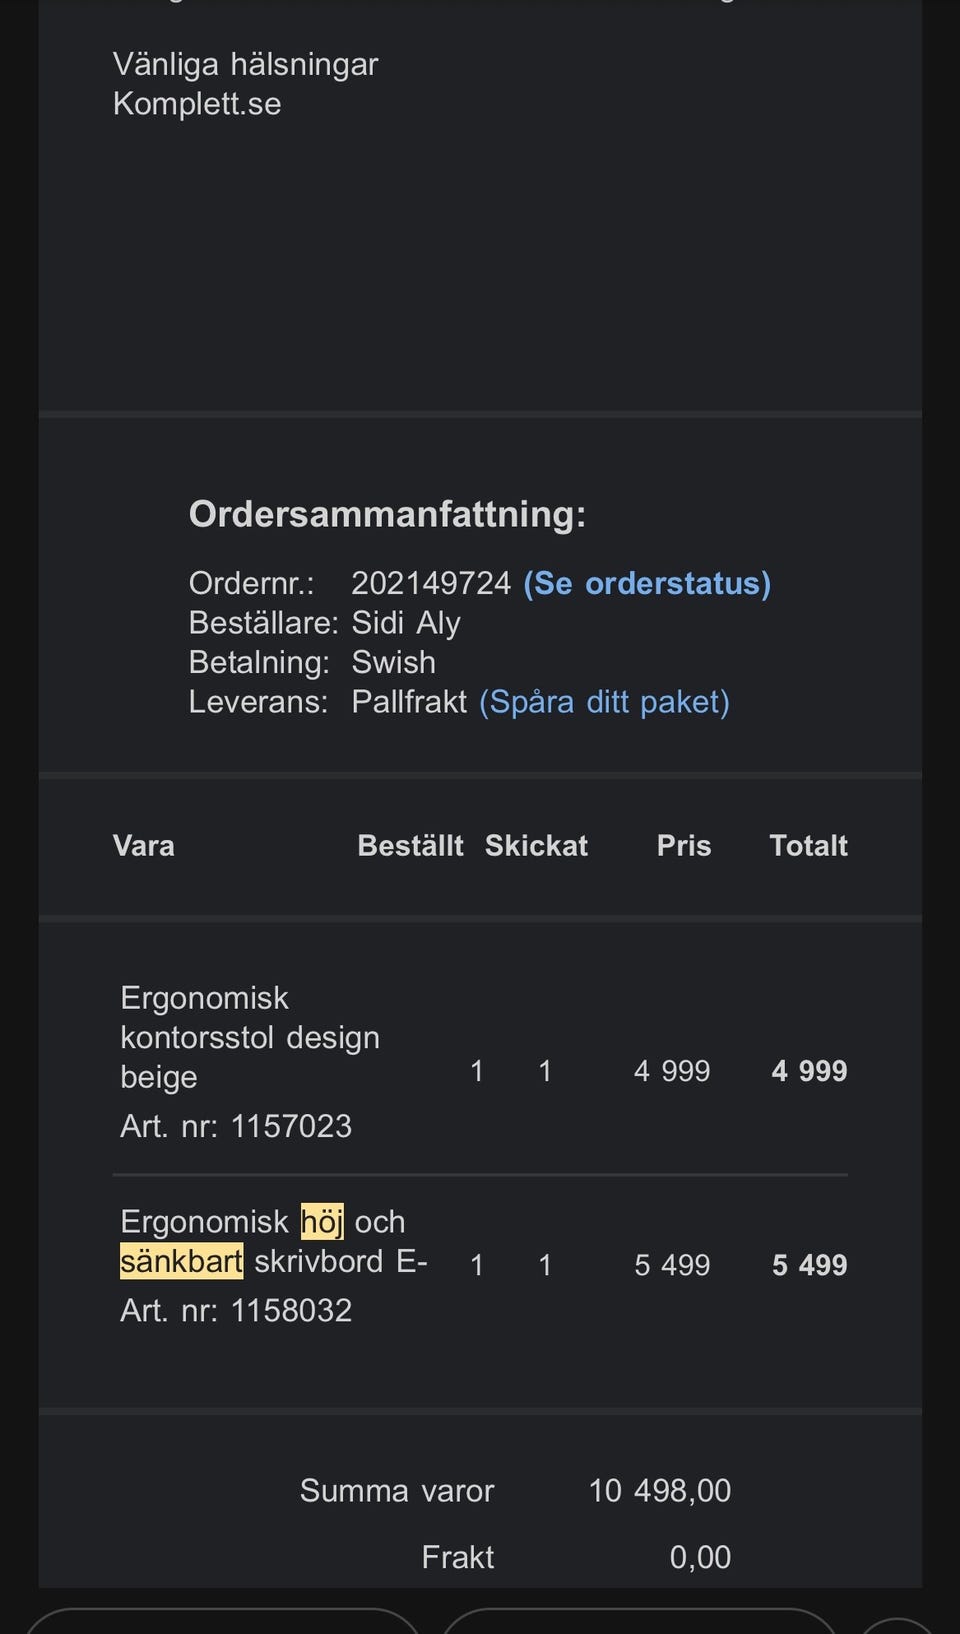
Task: Click the highlighted word höj
Action: (x=322, y=1221)
